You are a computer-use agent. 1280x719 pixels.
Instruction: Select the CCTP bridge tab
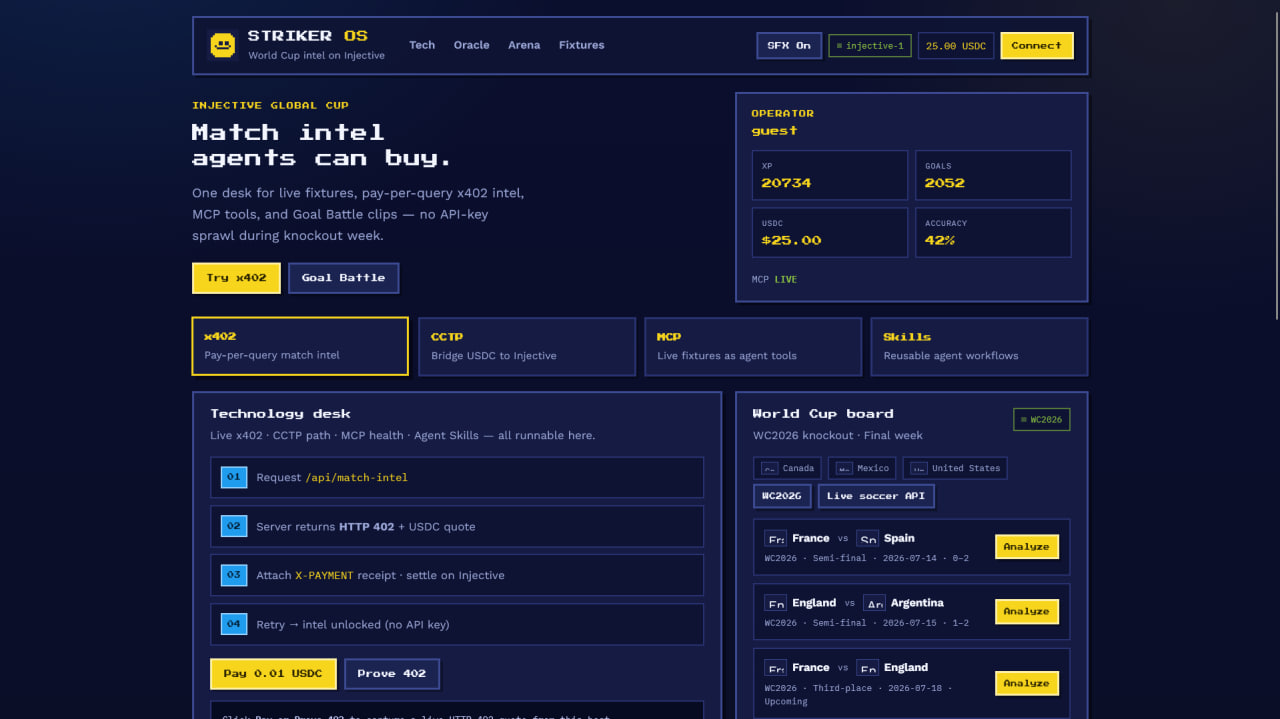(x=527, y=346)
